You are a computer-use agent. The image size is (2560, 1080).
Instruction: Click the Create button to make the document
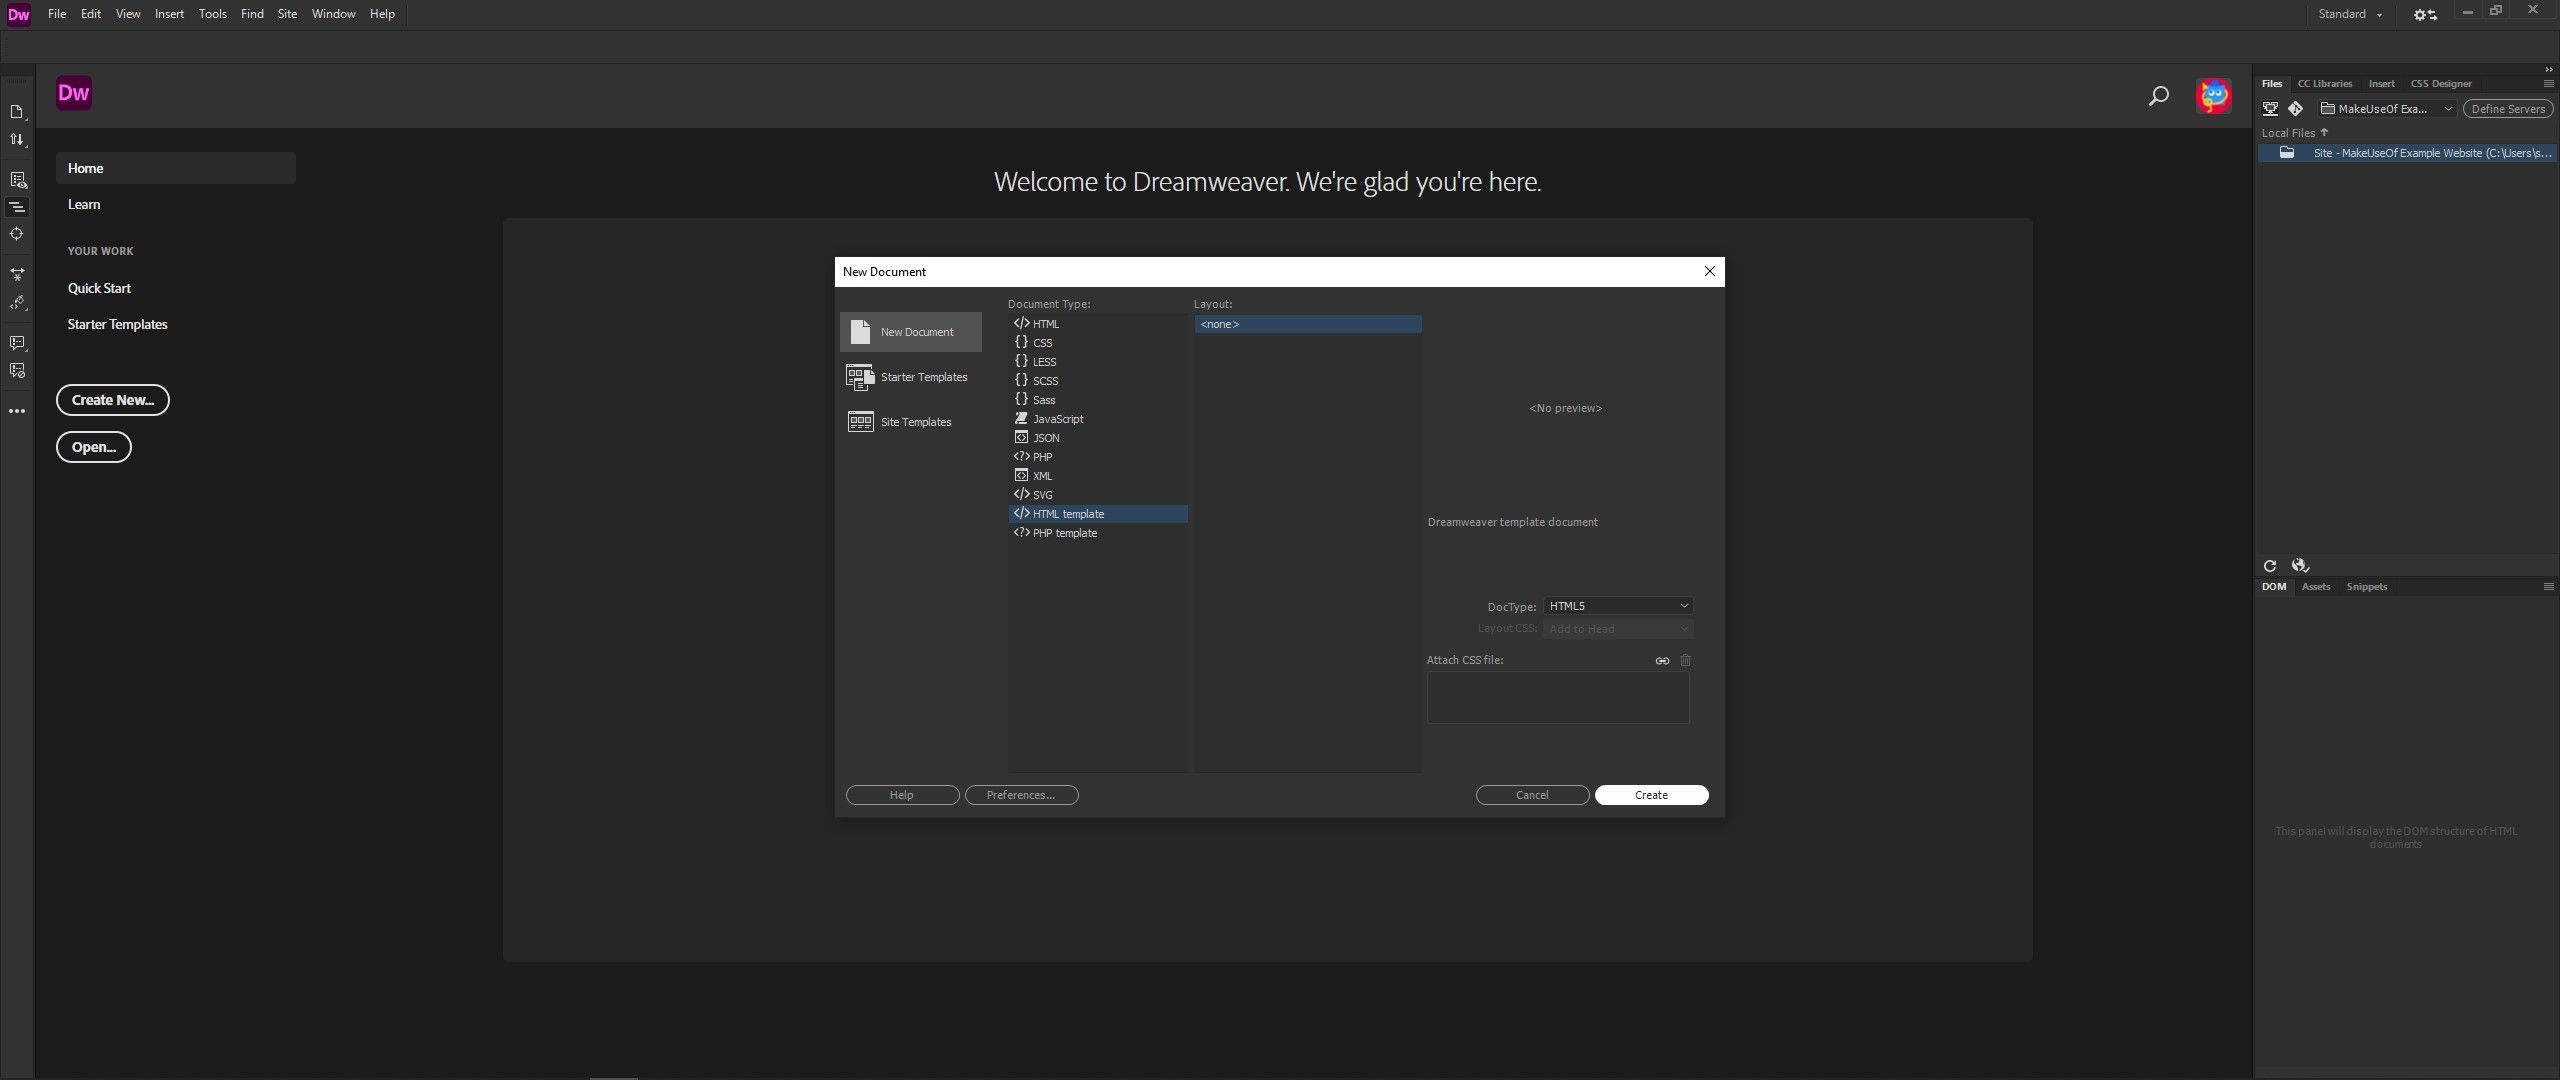pyautogui.click(x=1651, y=795)
